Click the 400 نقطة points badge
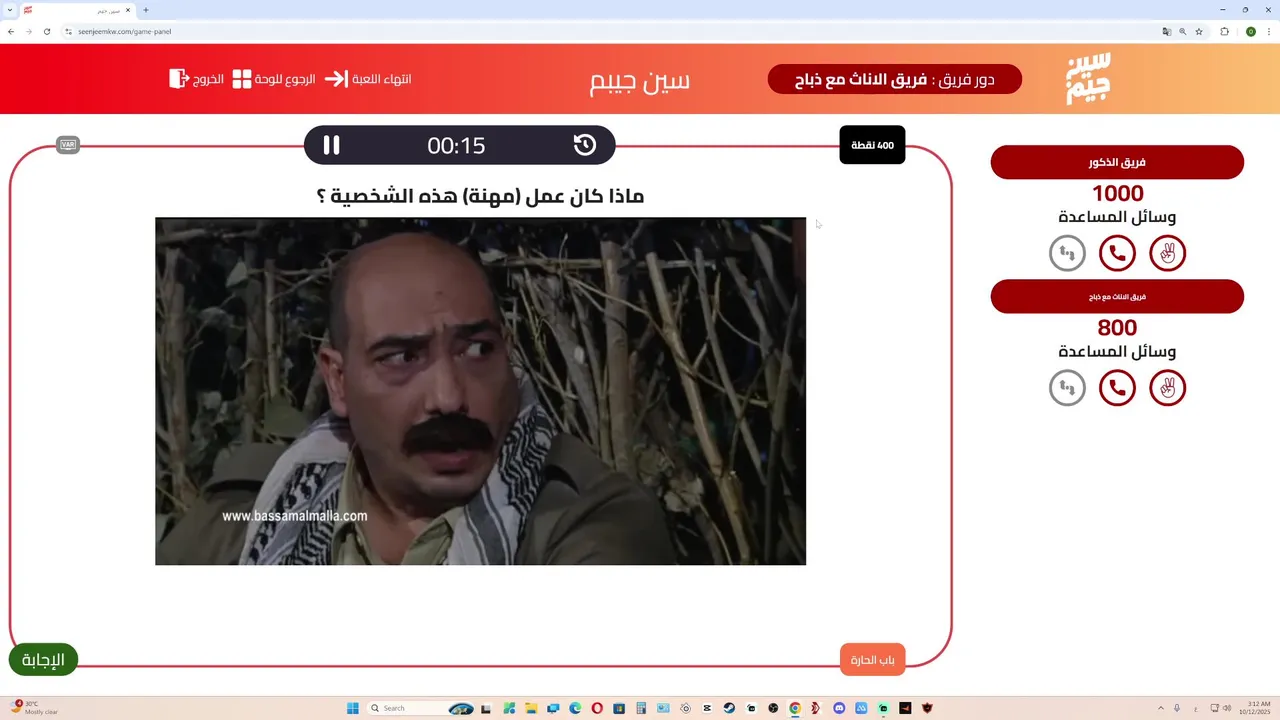Screen dimensions: 1280x720 coord(872,145)
